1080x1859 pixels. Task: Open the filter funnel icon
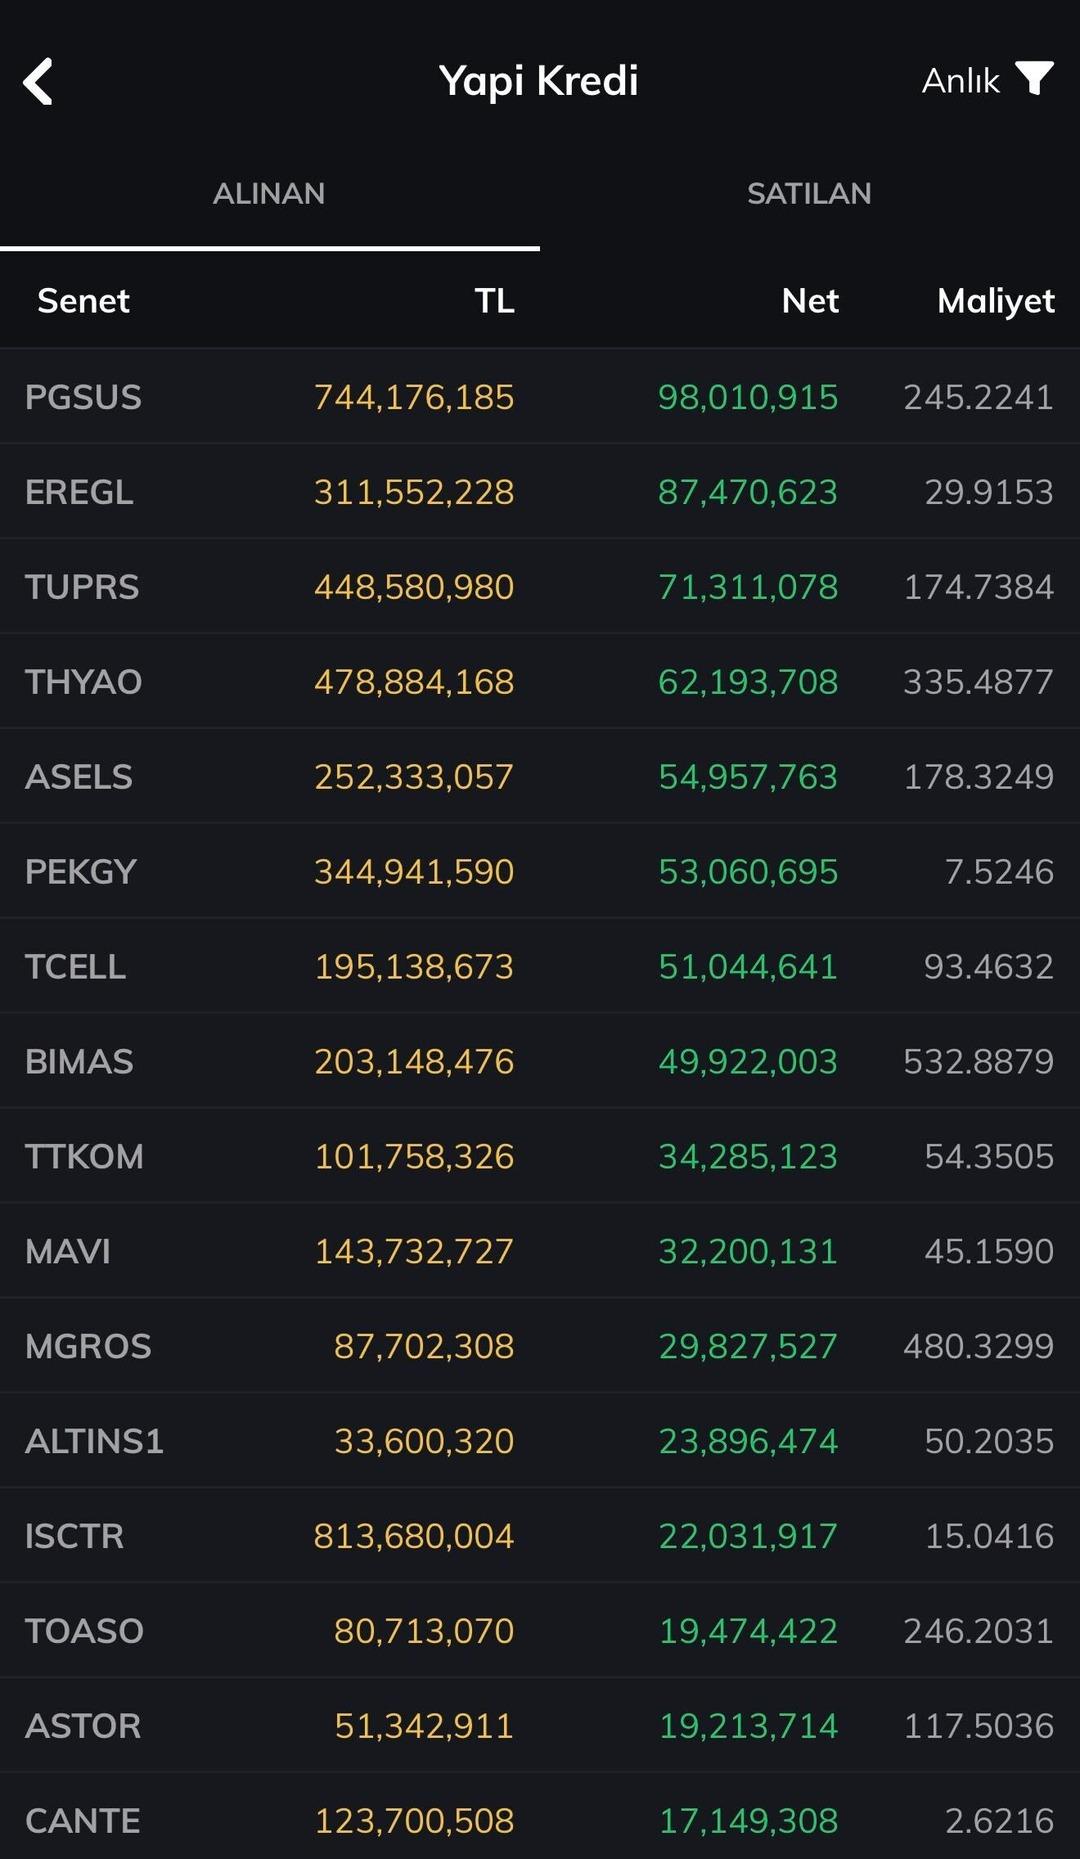point(1034,79)
